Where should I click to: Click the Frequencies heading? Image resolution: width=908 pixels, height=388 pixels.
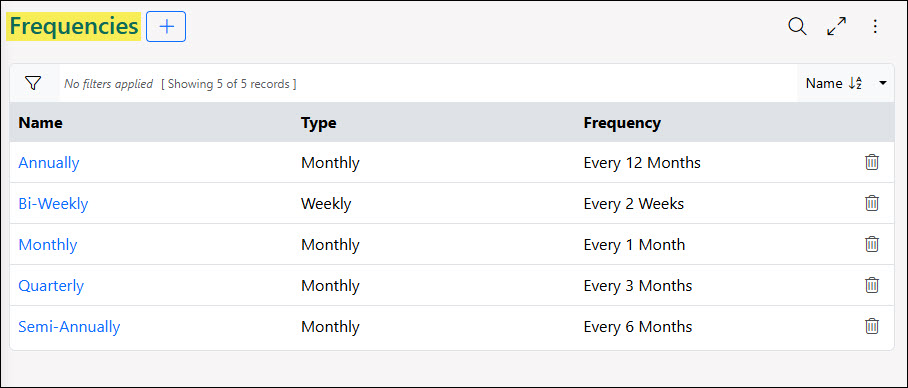(x=74, y=27)
